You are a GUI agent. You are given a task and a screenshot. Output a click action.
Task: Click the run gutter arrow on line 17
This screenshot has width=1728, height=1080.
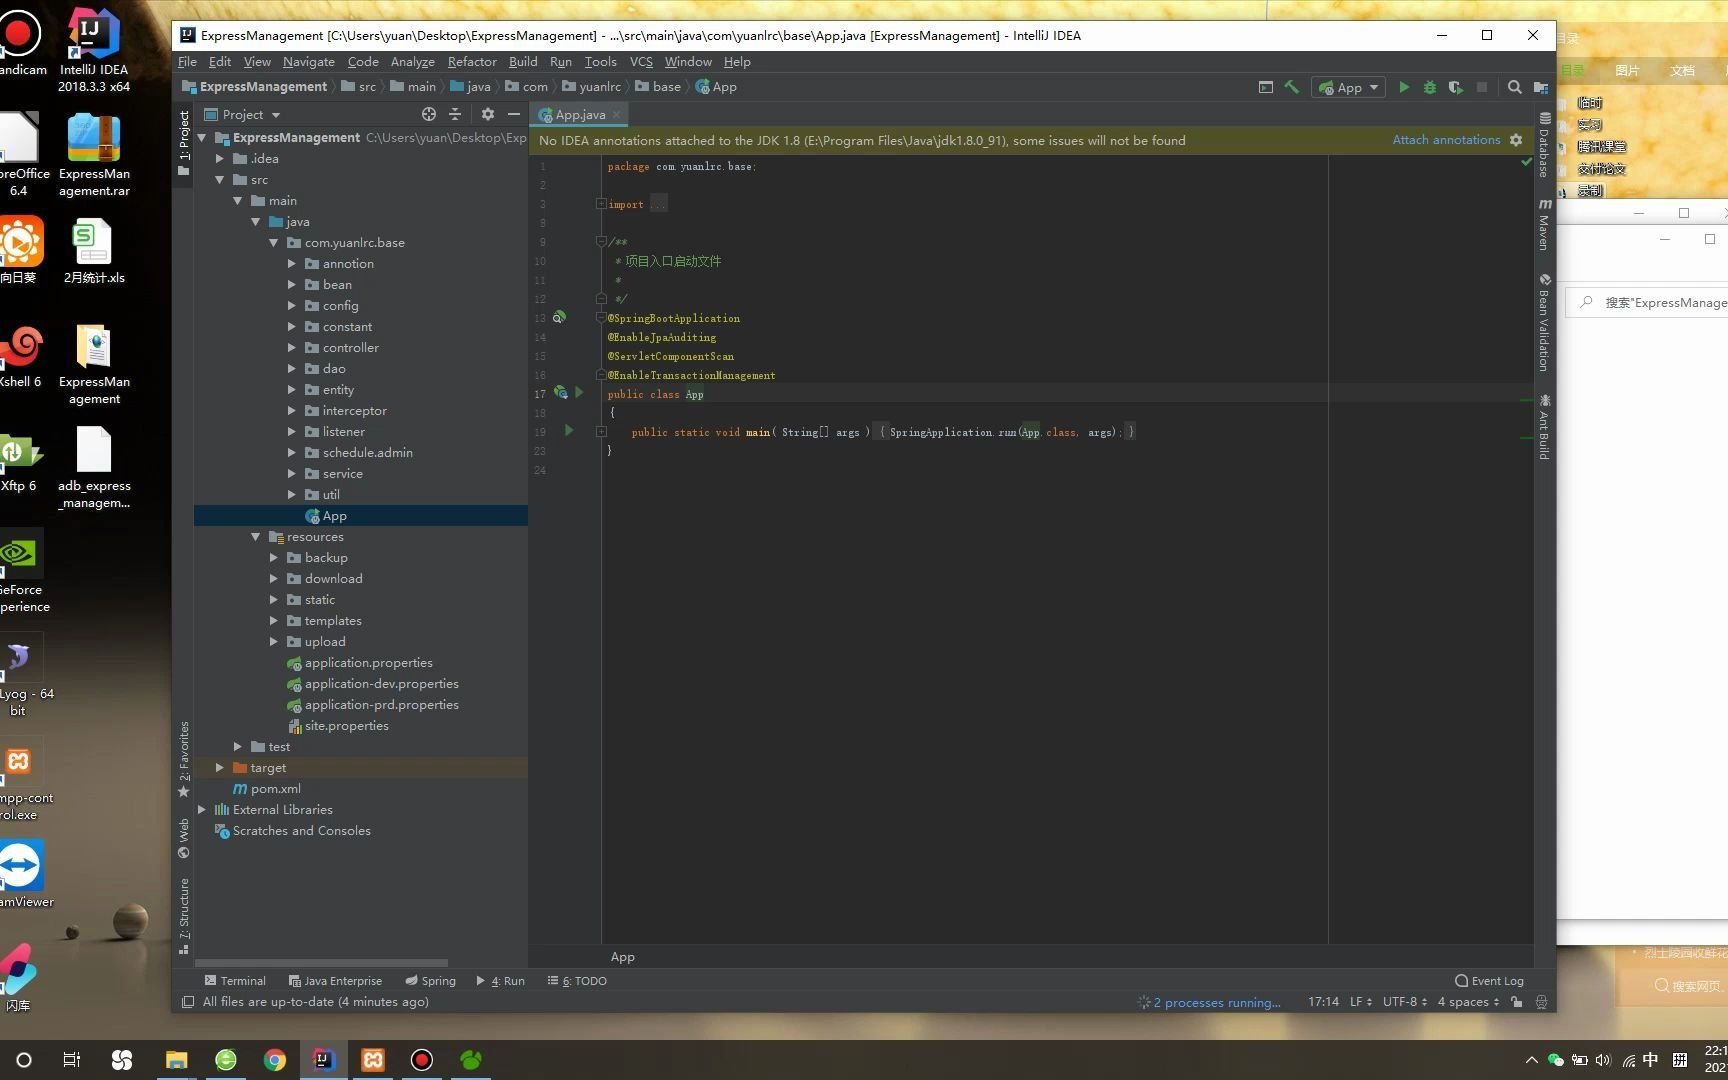[x=579, y=393]
